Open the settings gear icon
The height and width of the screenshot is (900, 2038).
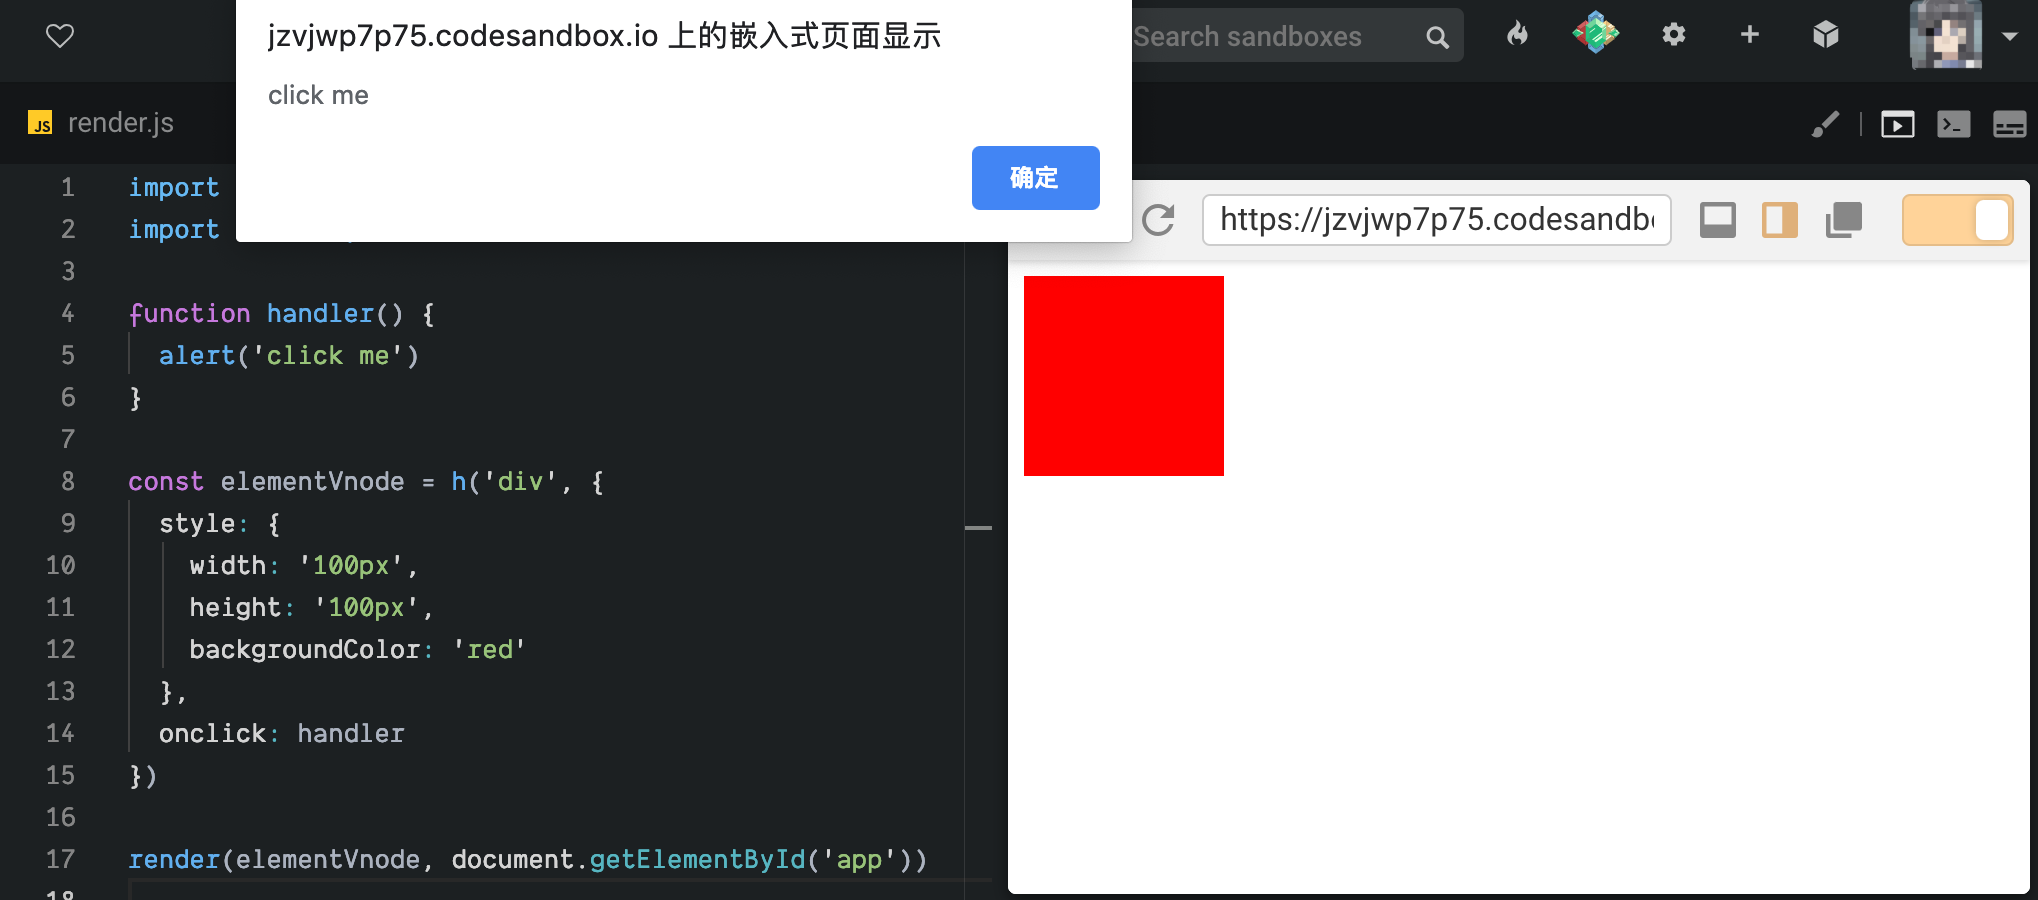click(x=1673, y=35)
